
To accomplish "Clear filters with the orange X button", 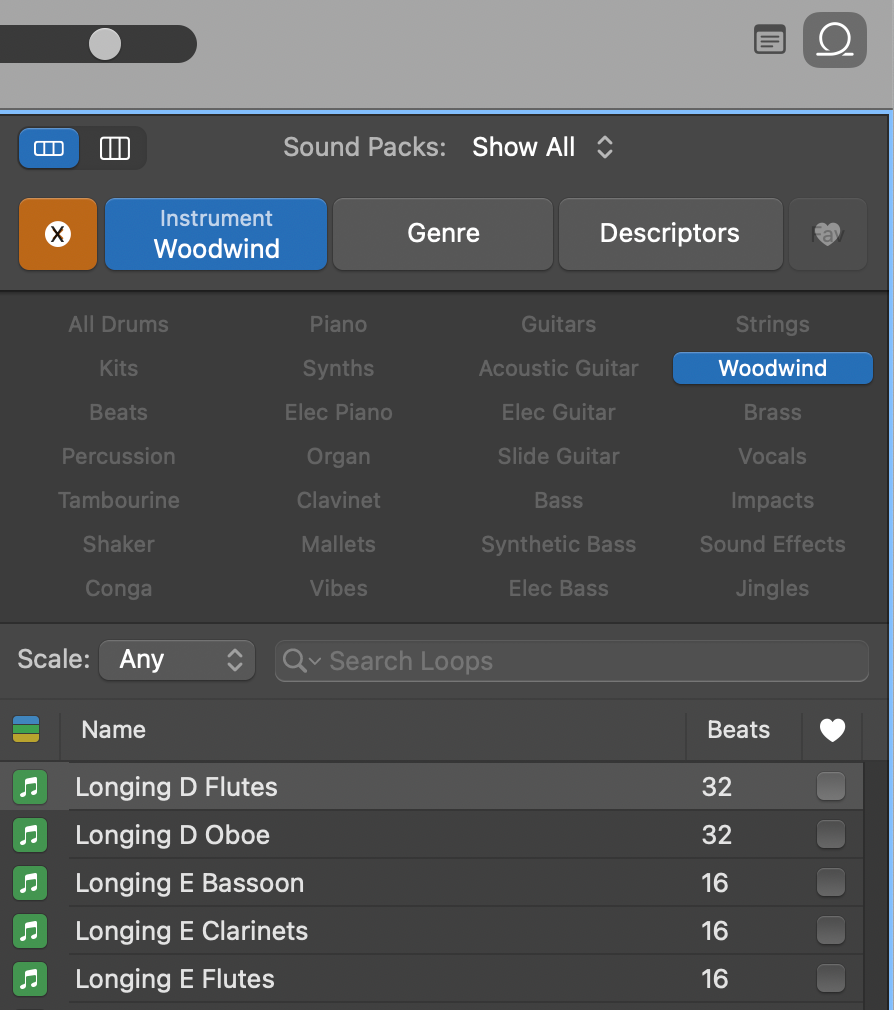I will (58, 234).
